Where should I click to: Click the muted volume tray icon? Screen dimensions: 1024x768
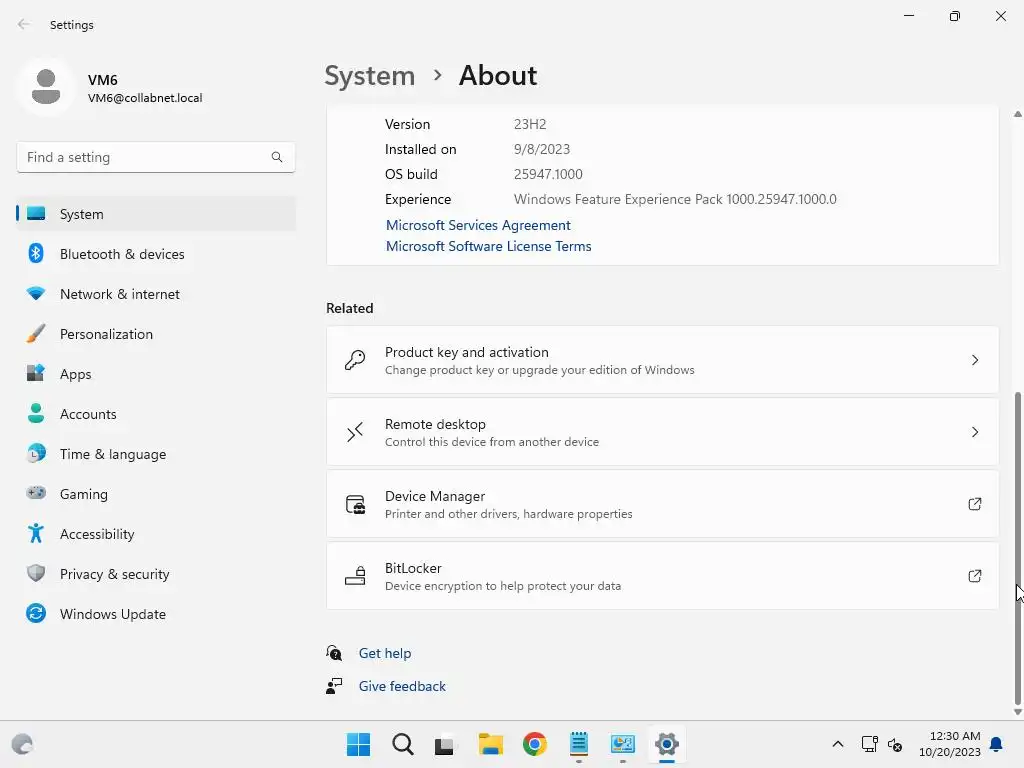pos(895,744)
